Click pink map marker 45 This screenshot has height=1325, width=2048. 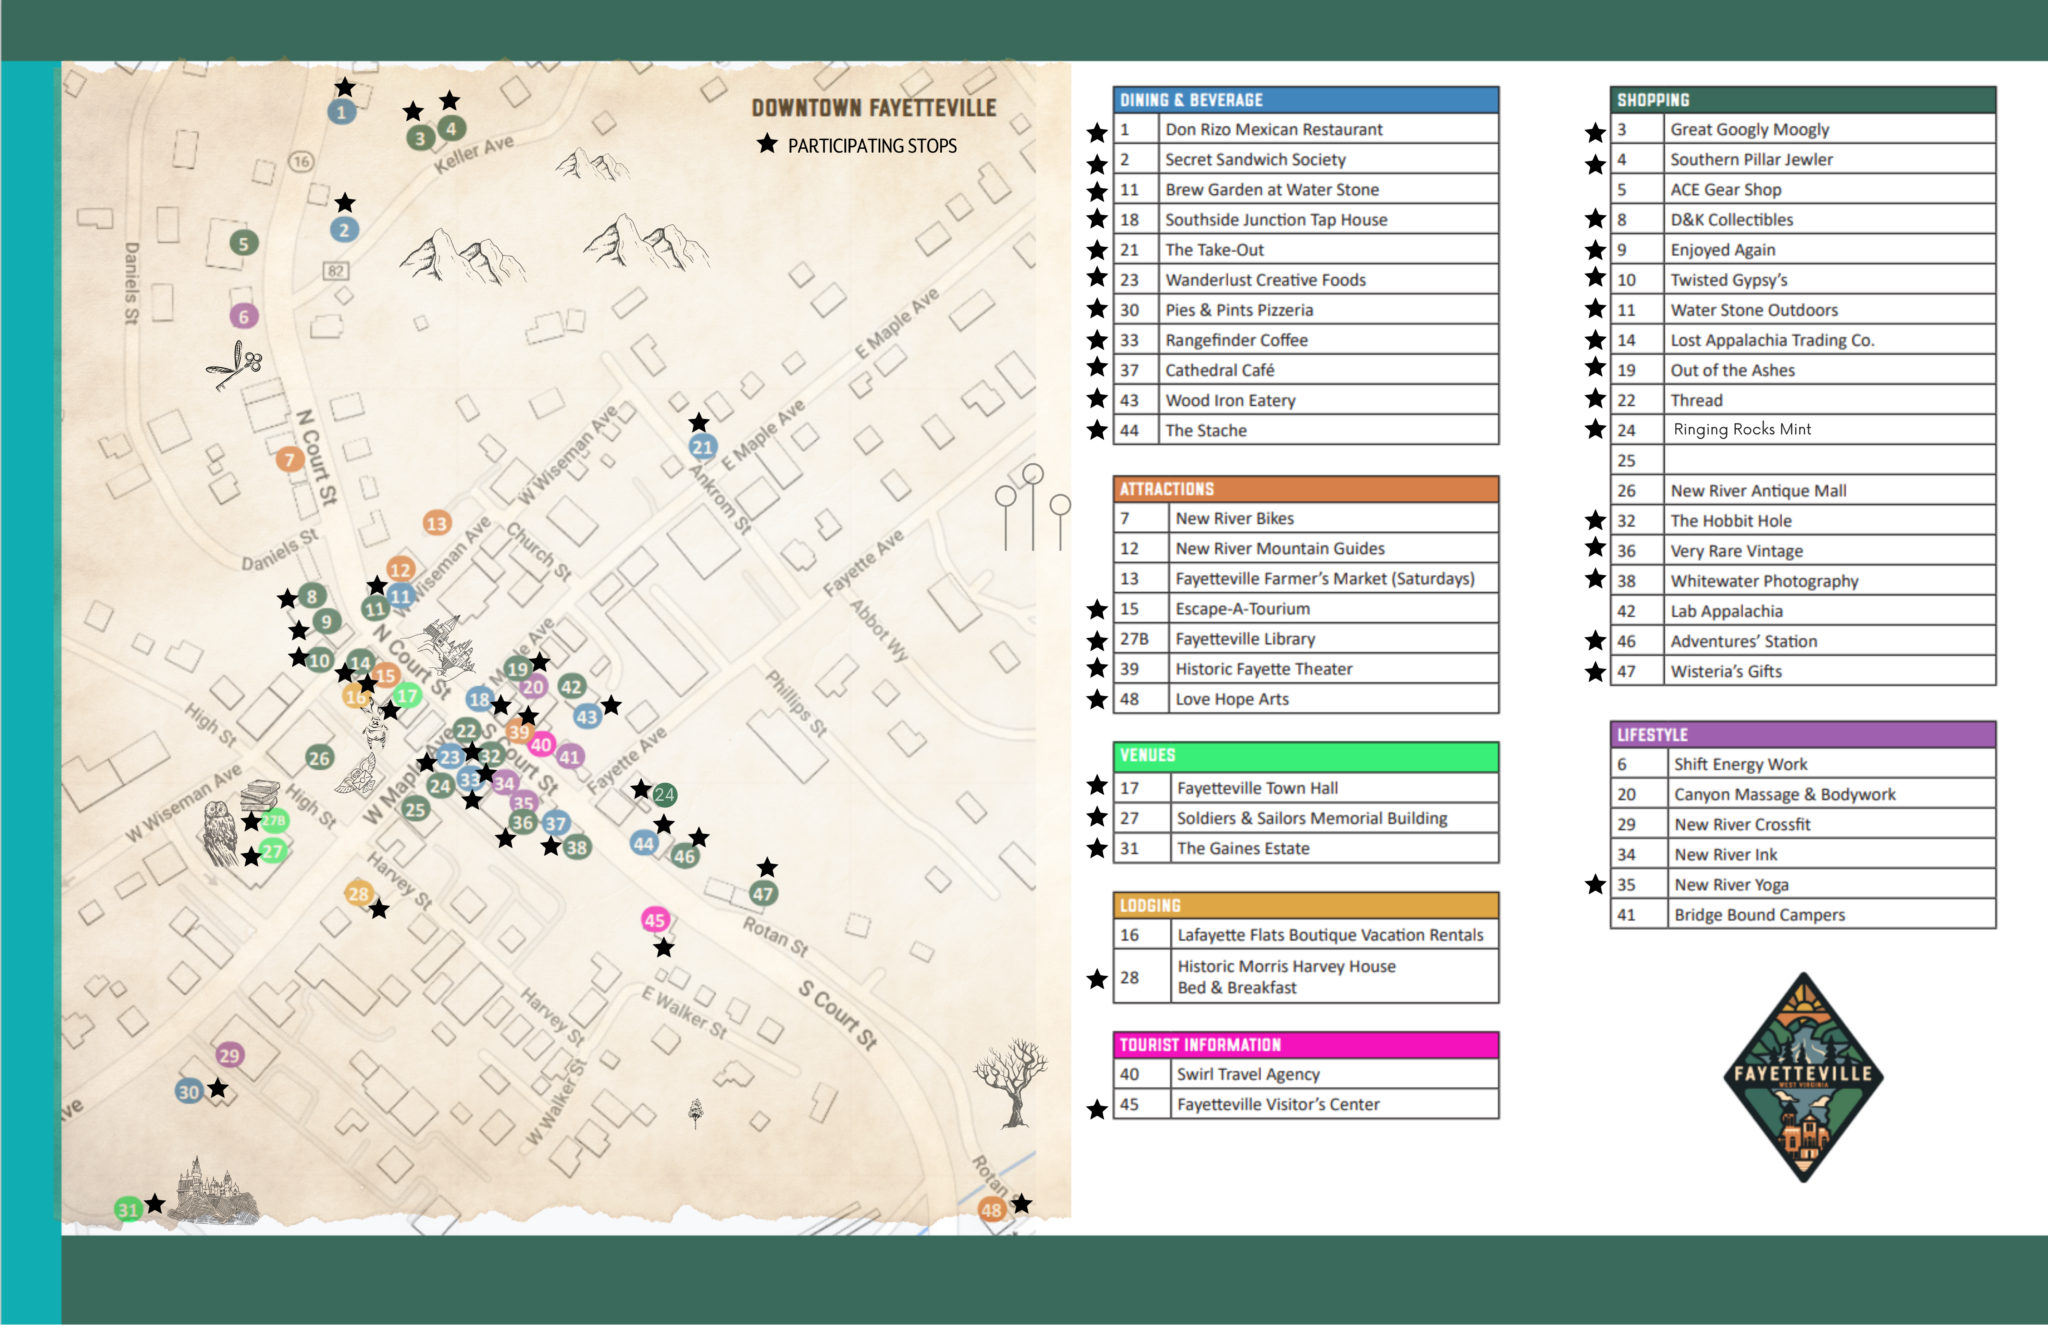[x=655, y=920]
